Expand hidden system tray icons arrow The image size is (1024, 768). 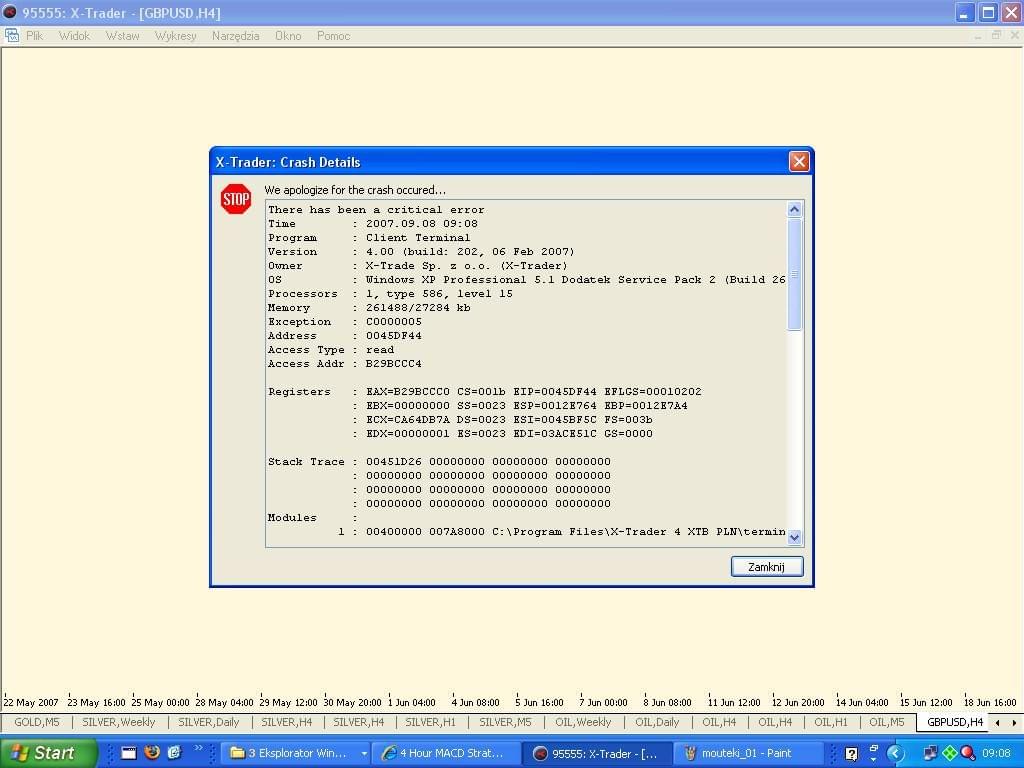click(895, 754)
